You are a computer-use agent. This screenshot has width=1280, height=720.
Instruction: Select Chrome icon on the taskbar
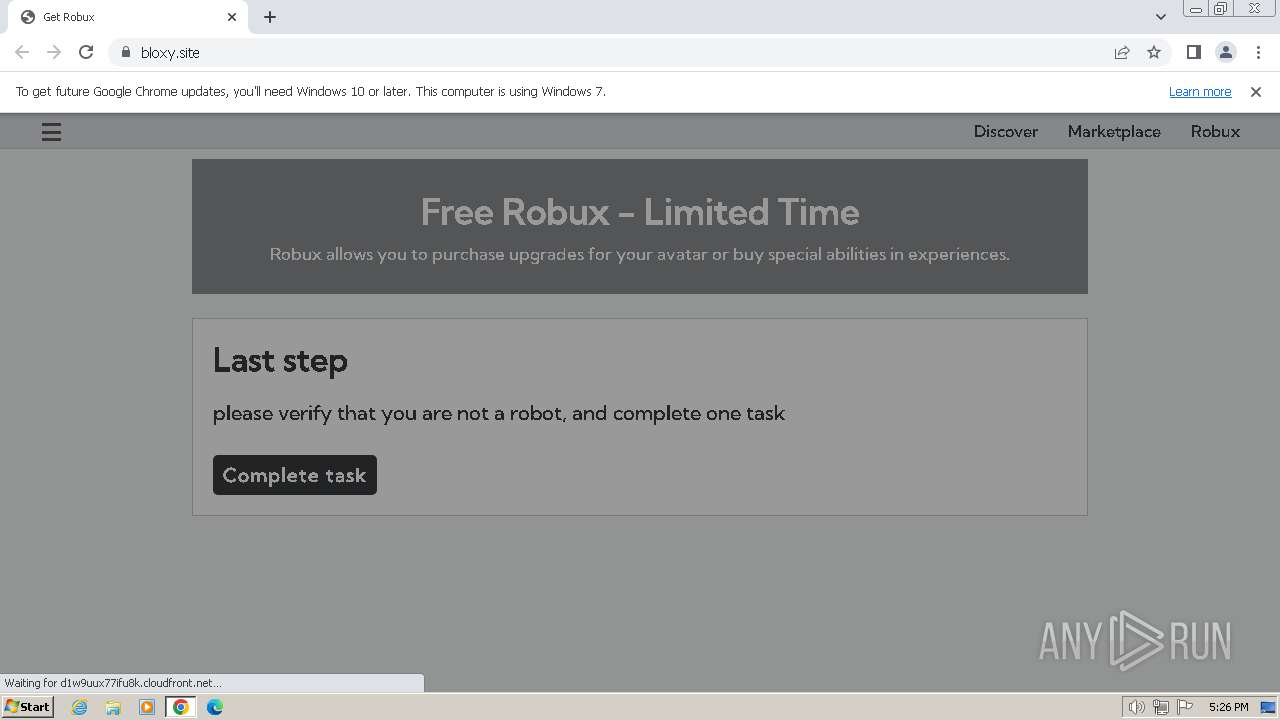[x=181, y=707]
